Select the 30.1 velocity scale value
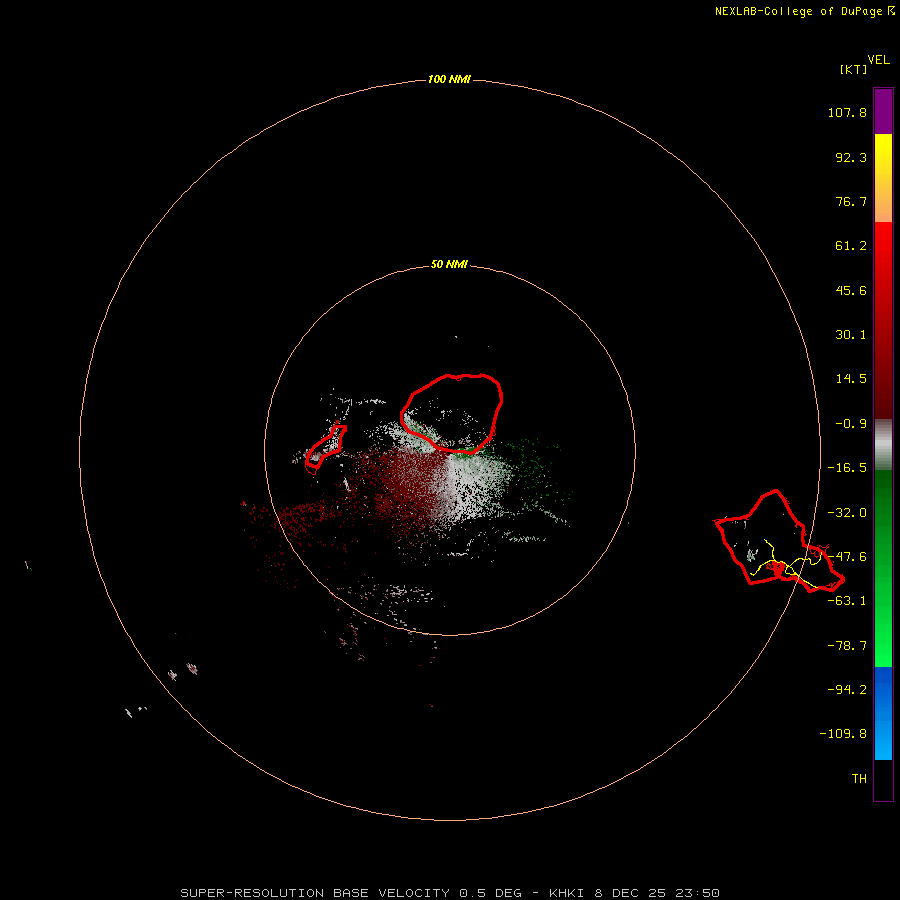Screen dimensions: 900x900 coord(851,335)
